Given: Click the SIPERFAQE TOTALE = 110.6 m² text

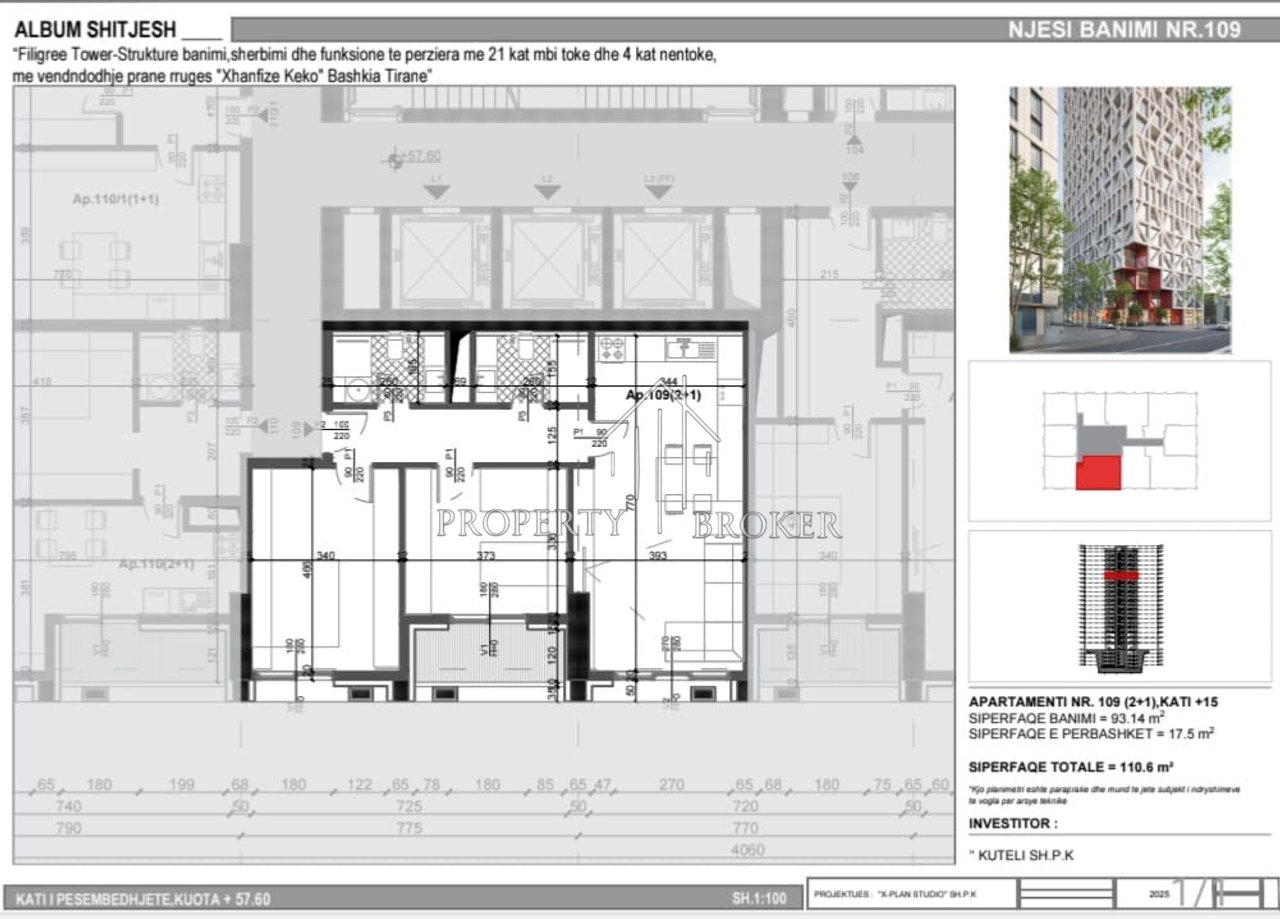Looking at the screenshot, I should coord(1071,768).
